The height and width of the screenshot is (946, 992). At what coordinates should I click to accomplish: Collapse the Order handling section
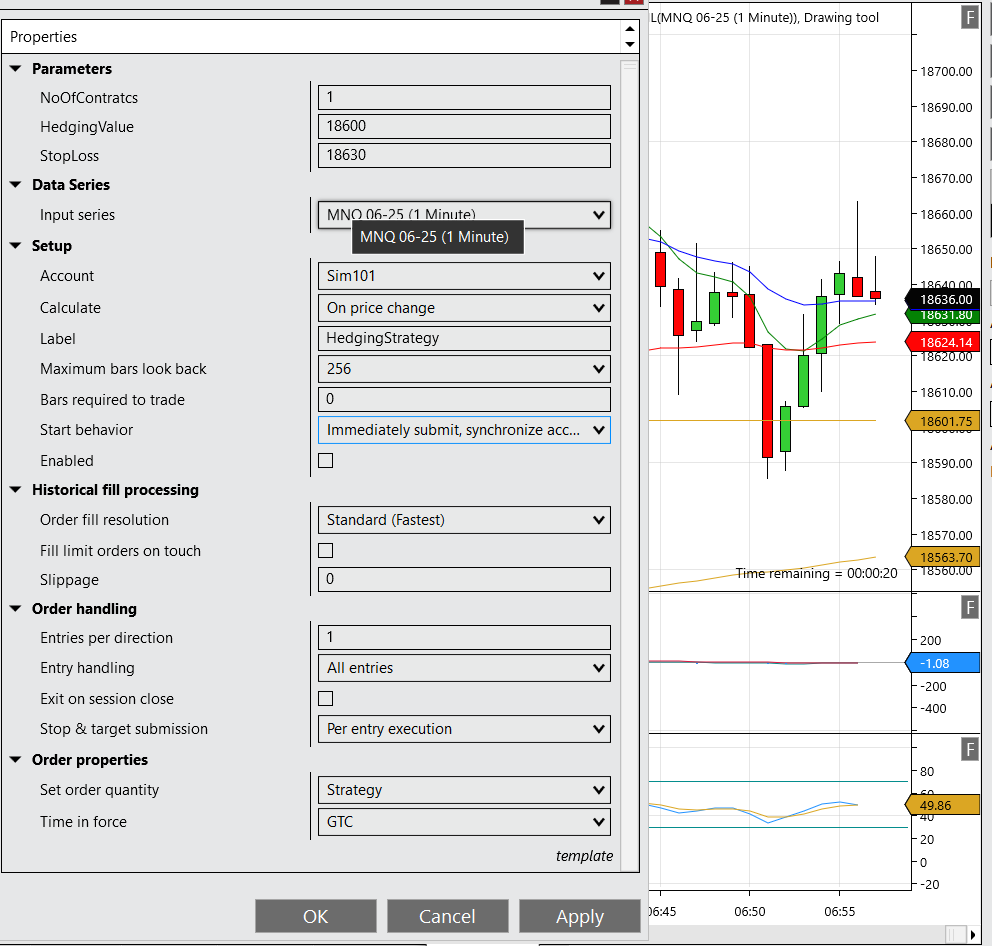click(x=16, y=609)
